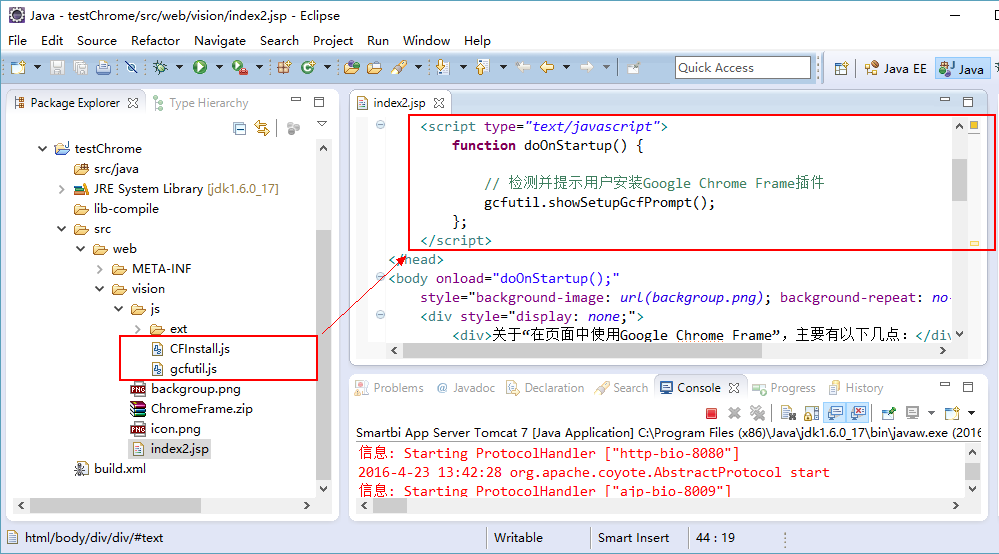Click the New wizard toolbar icon
The height and width of the screenshot is (554, 999).
(x=18, y=67)
